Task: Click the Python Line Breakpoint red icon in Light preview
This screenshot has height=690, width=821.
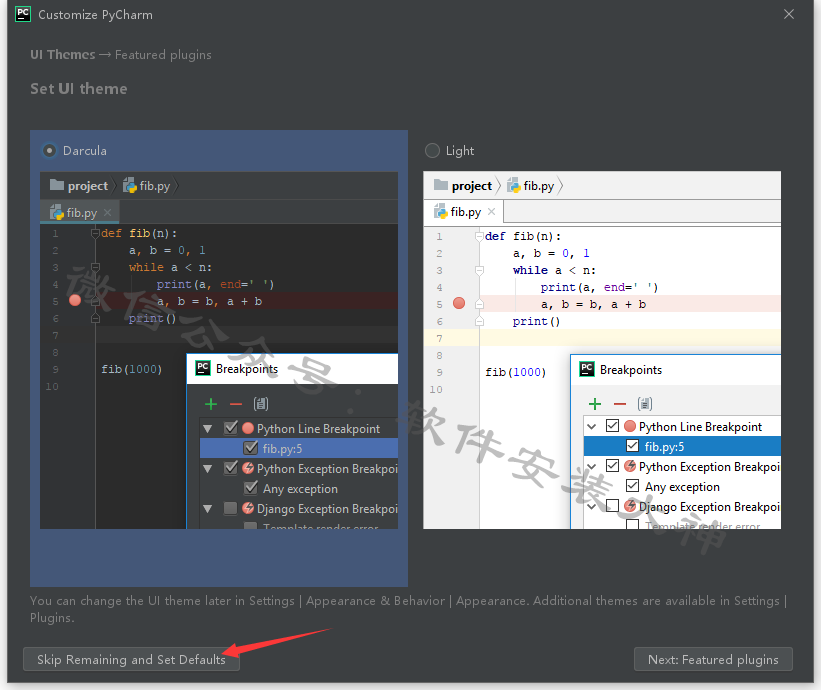Action: 630,426
